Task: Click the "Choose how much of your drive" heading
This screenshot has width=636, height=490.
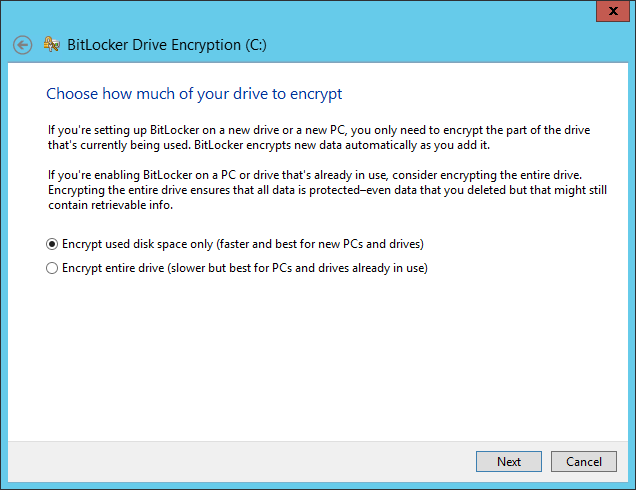Action: 194,94
